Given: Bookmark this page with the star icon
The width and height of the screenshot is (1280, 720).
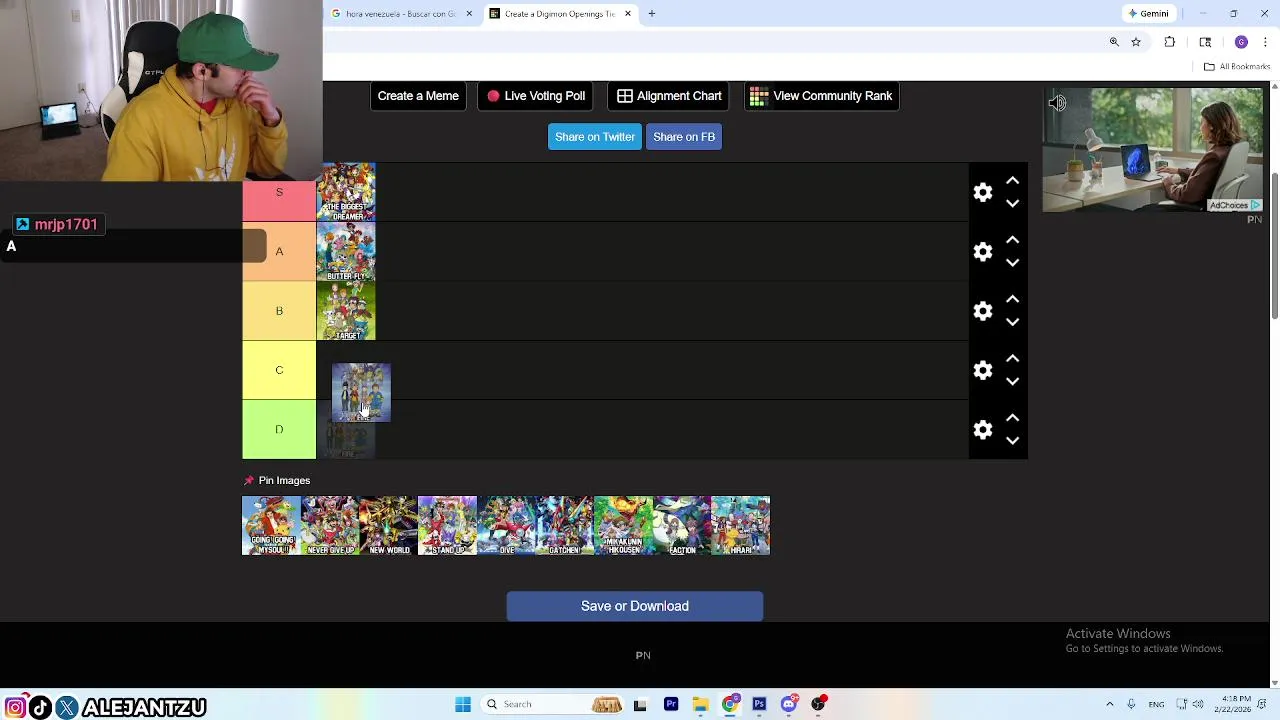Looking at the screenshot, I should [1136, 42].
